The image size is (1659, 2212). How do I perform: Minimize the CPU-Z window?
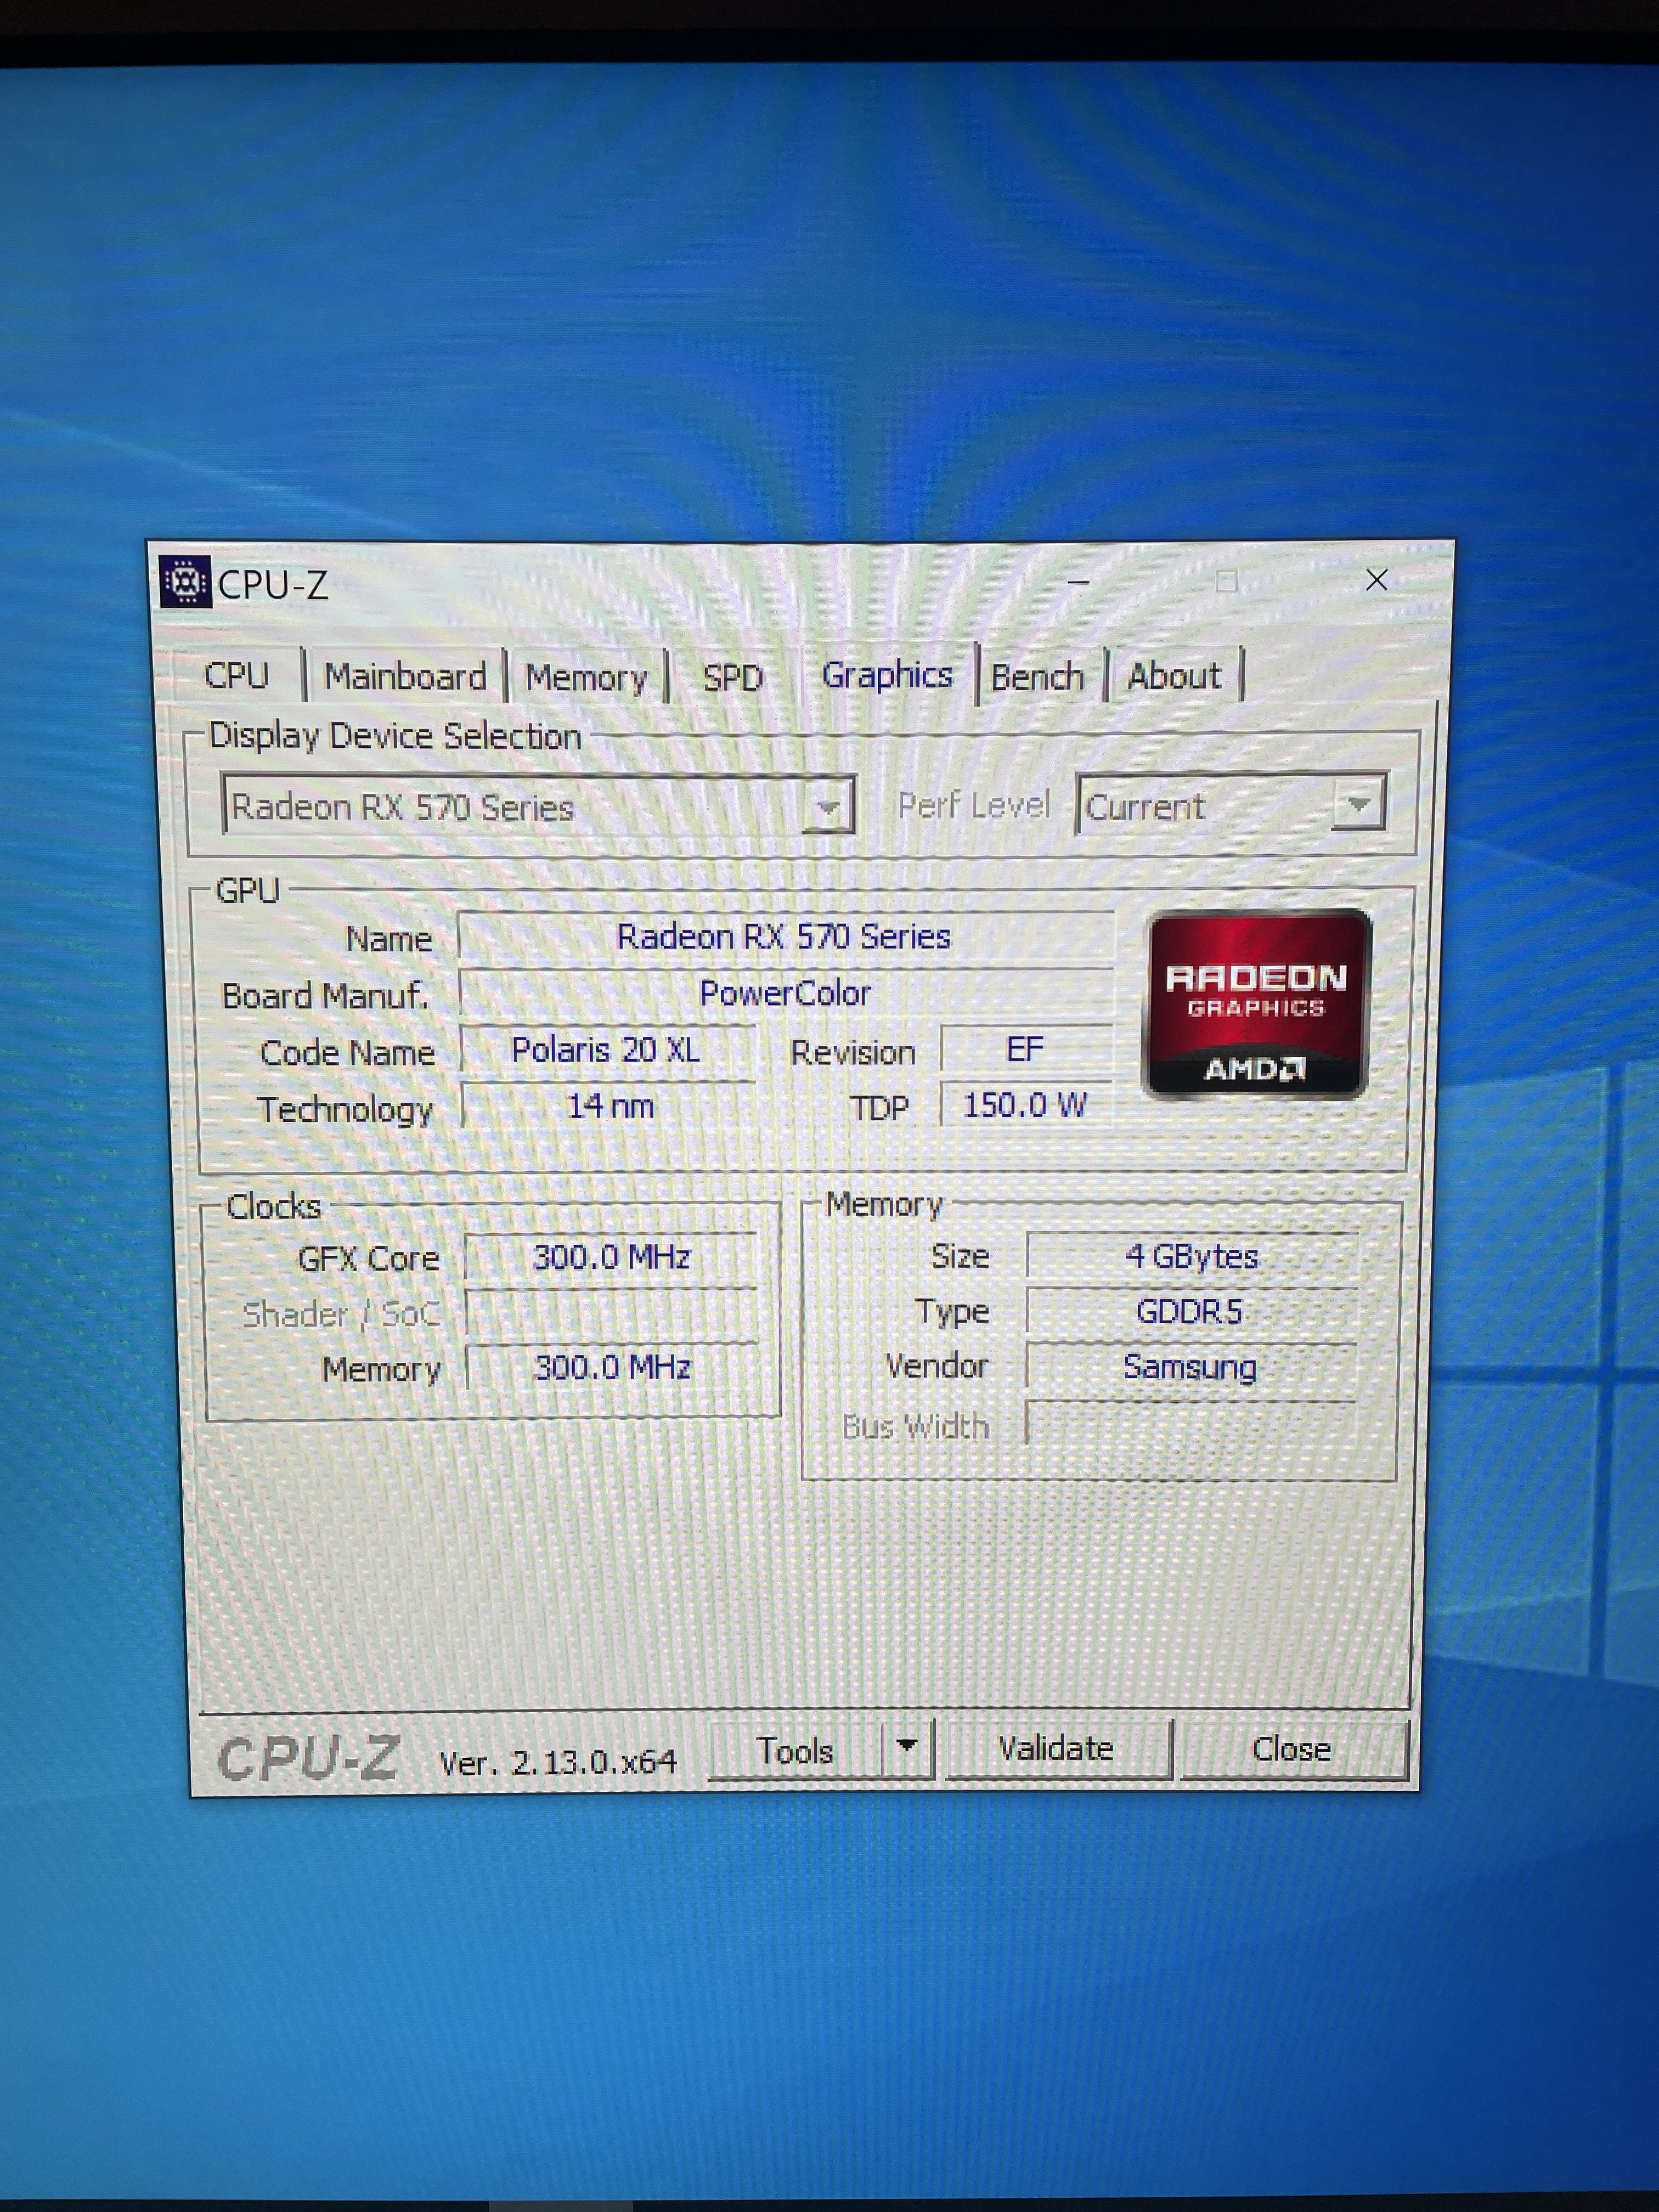tap(1078, 581)
